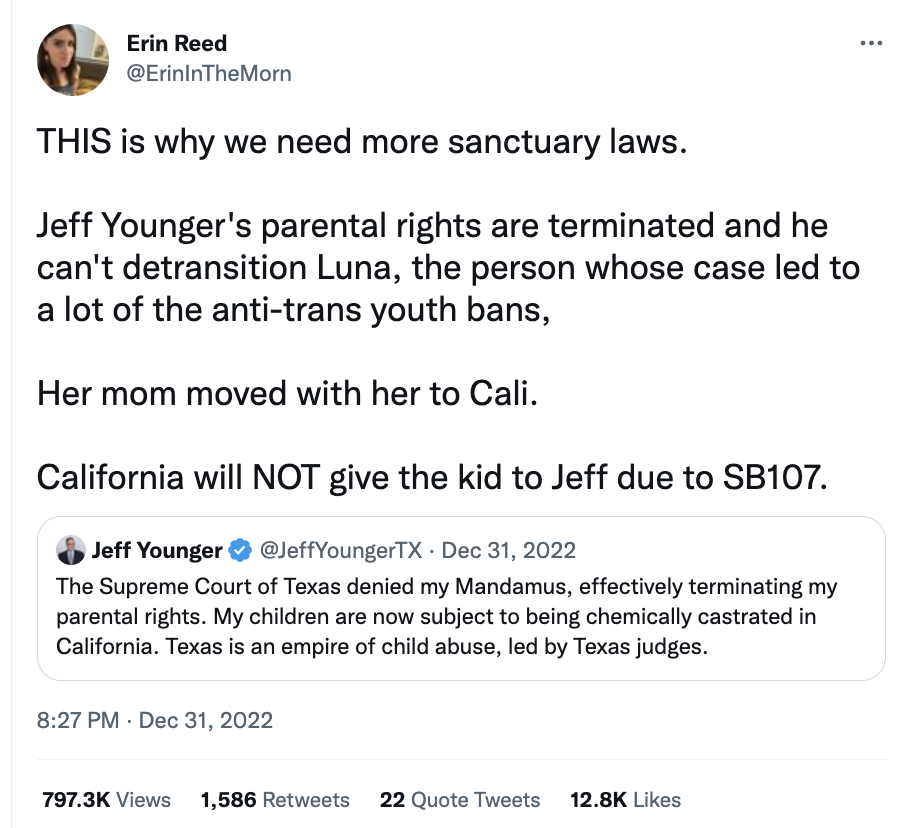The width and height of the screenshot is (902, 828).
Task: Click the blue verified badge
Action: coord(240,551)
